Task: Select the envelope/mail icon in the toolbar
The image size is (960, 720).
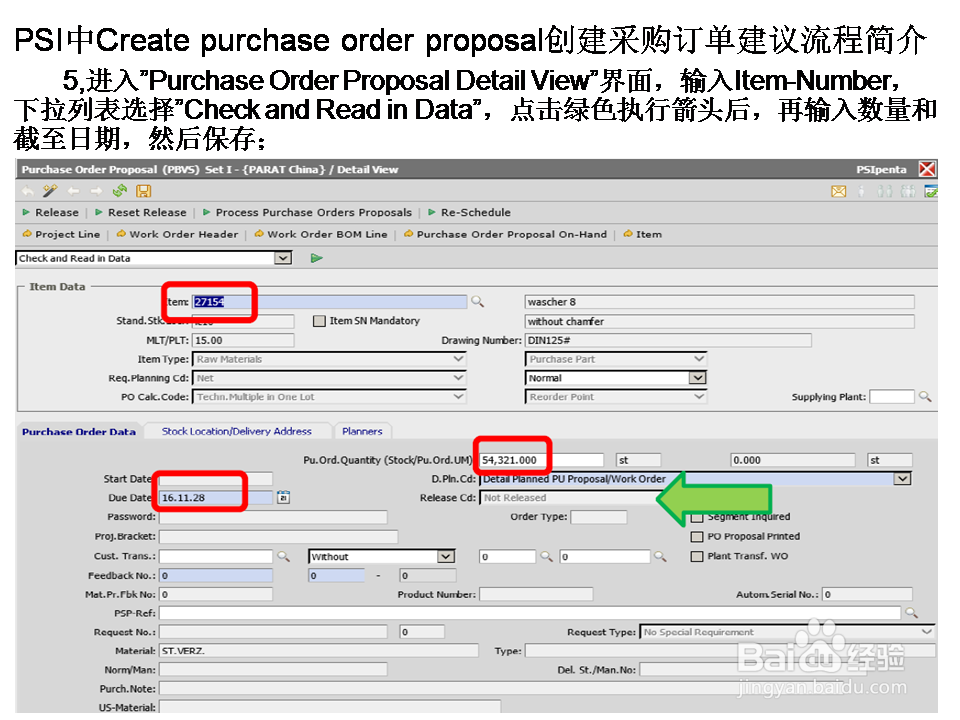Action: pyautogui.click(x=839, y=190)
